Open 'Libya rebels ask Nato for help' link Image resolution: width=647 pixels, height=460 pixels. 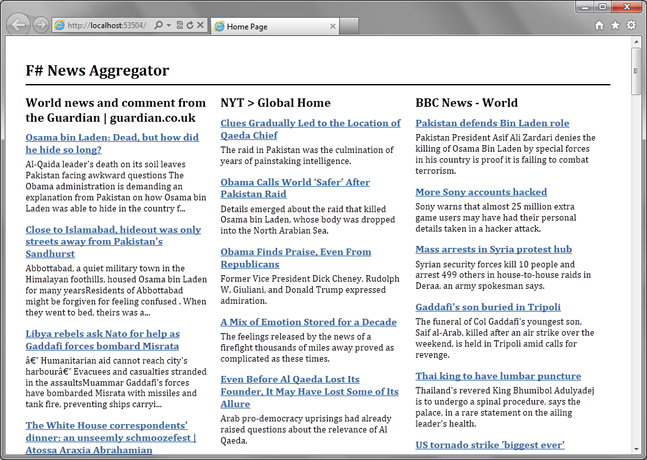tap(103, 340)
